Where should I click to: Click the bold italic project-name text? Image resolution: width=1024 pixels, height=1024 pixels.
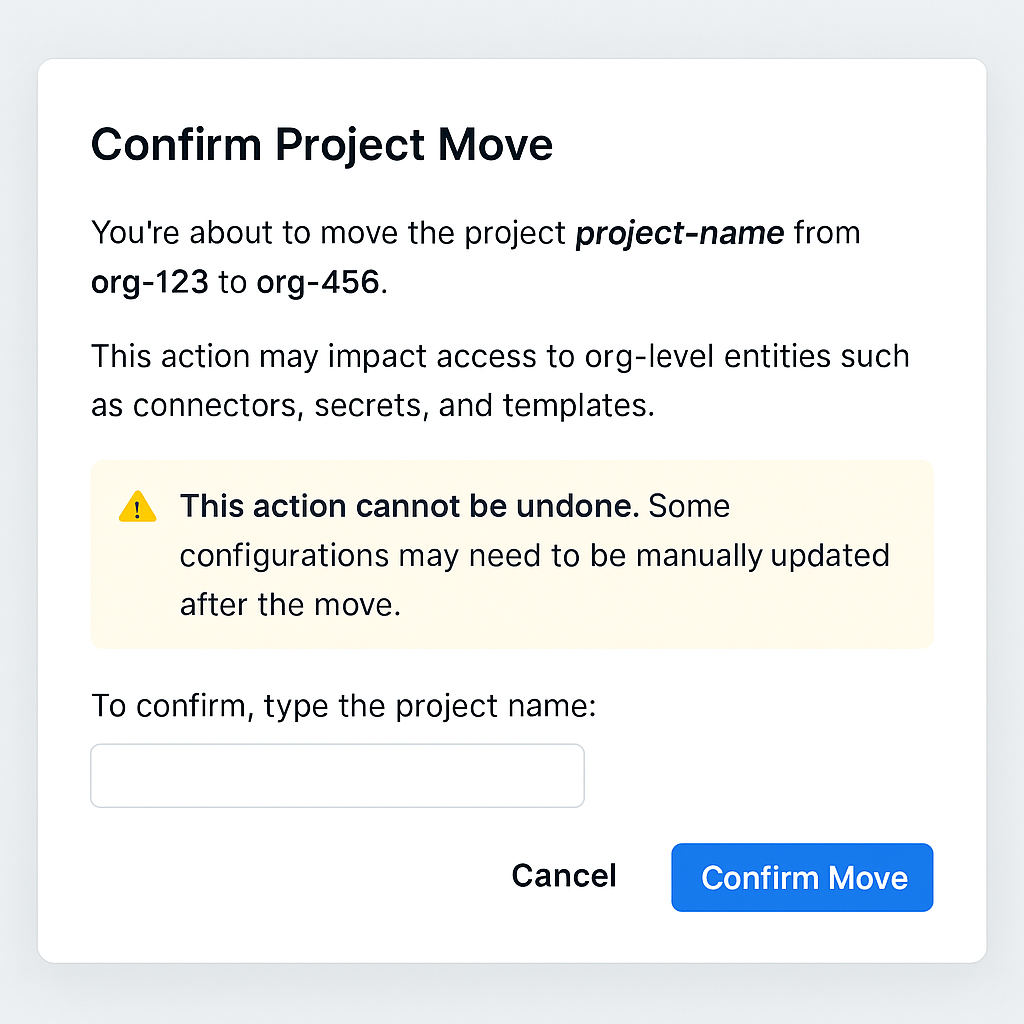coord(680,234)
